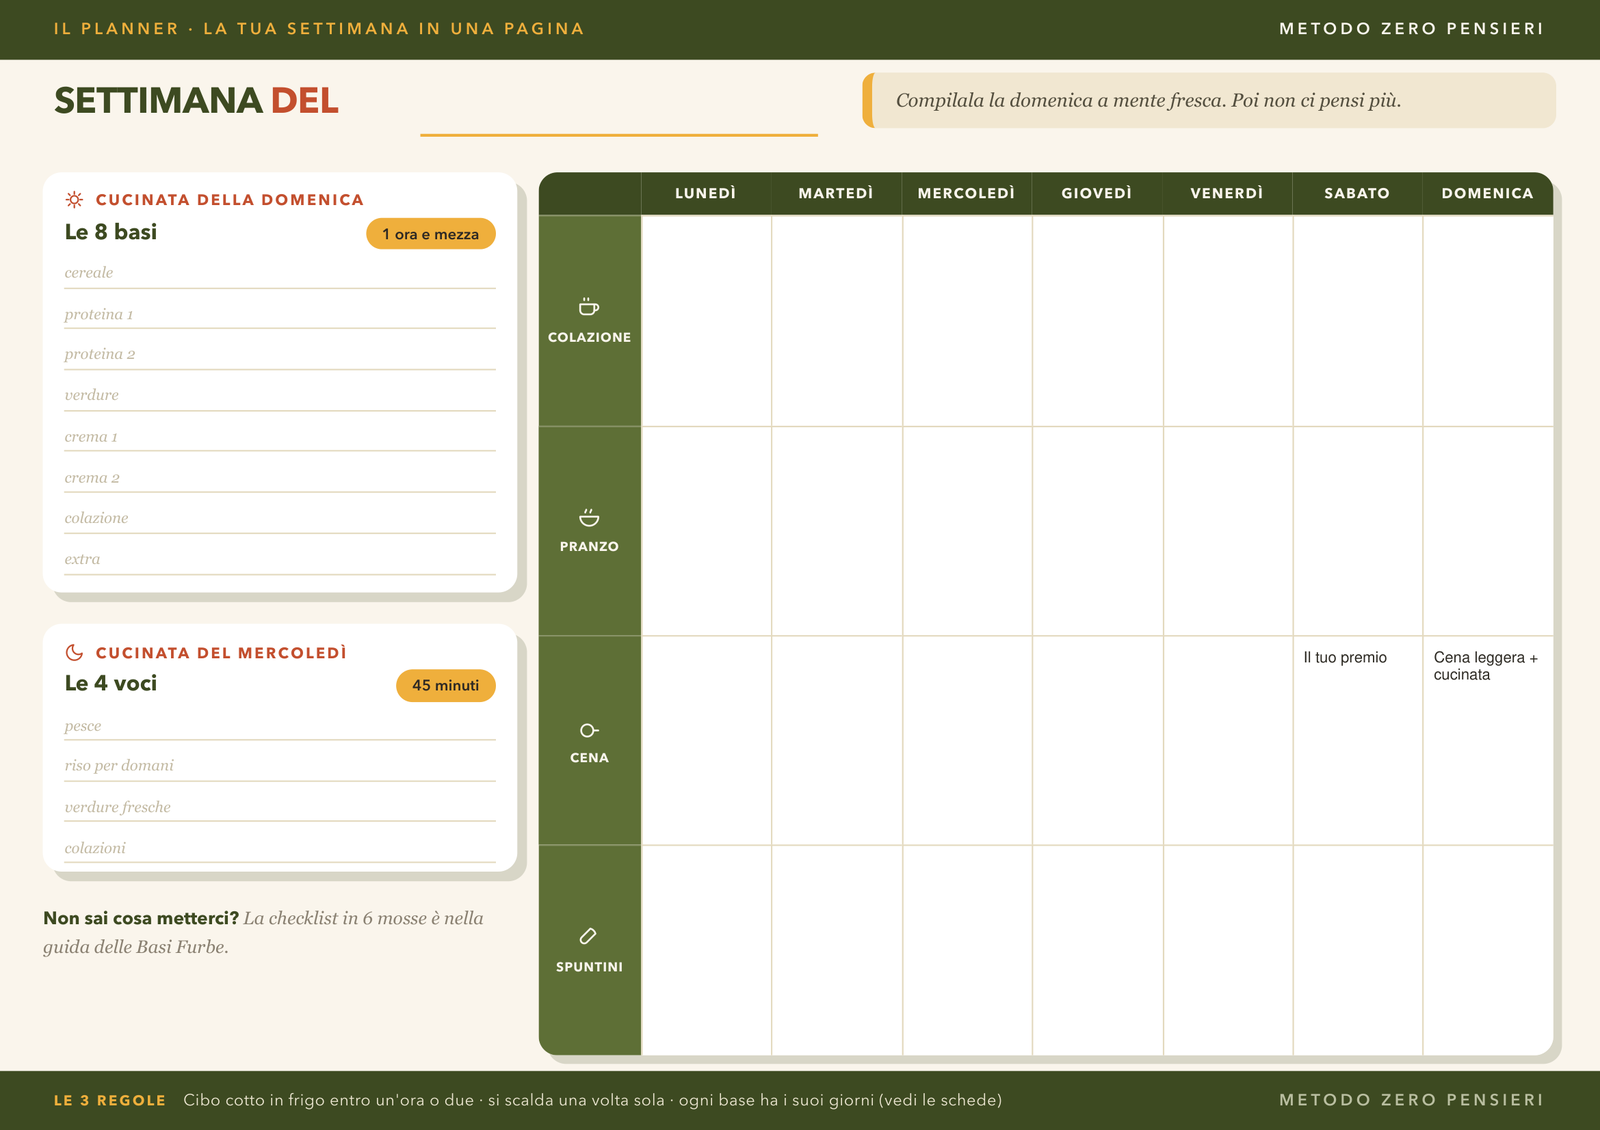Click the Mercoledì Pranzo cell
The image size is (1600, 1130).
(x=967, y=531)
